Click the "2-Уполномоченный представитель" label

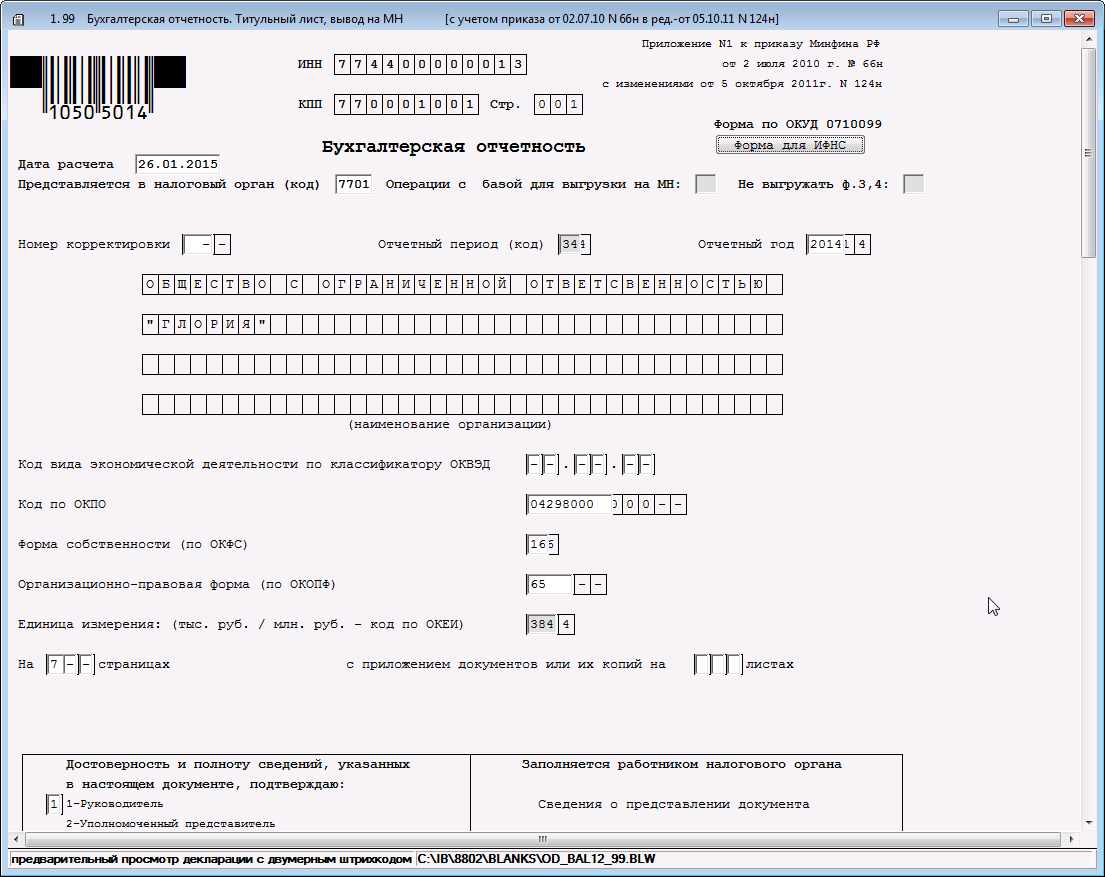click(x=171, y=824)
